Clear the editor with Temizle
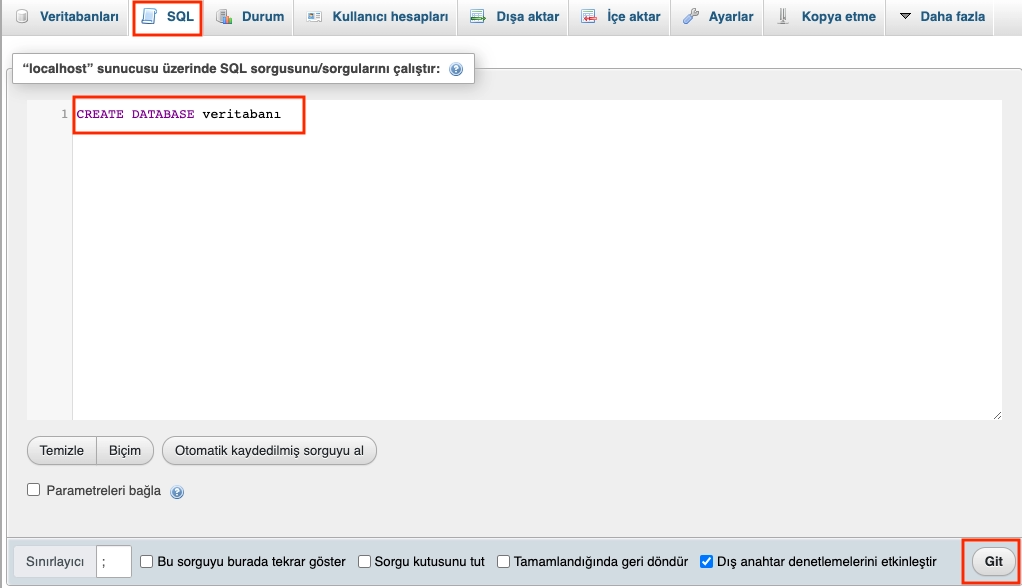The height and width of the screenshot is (588, 1022). point(61,450)
